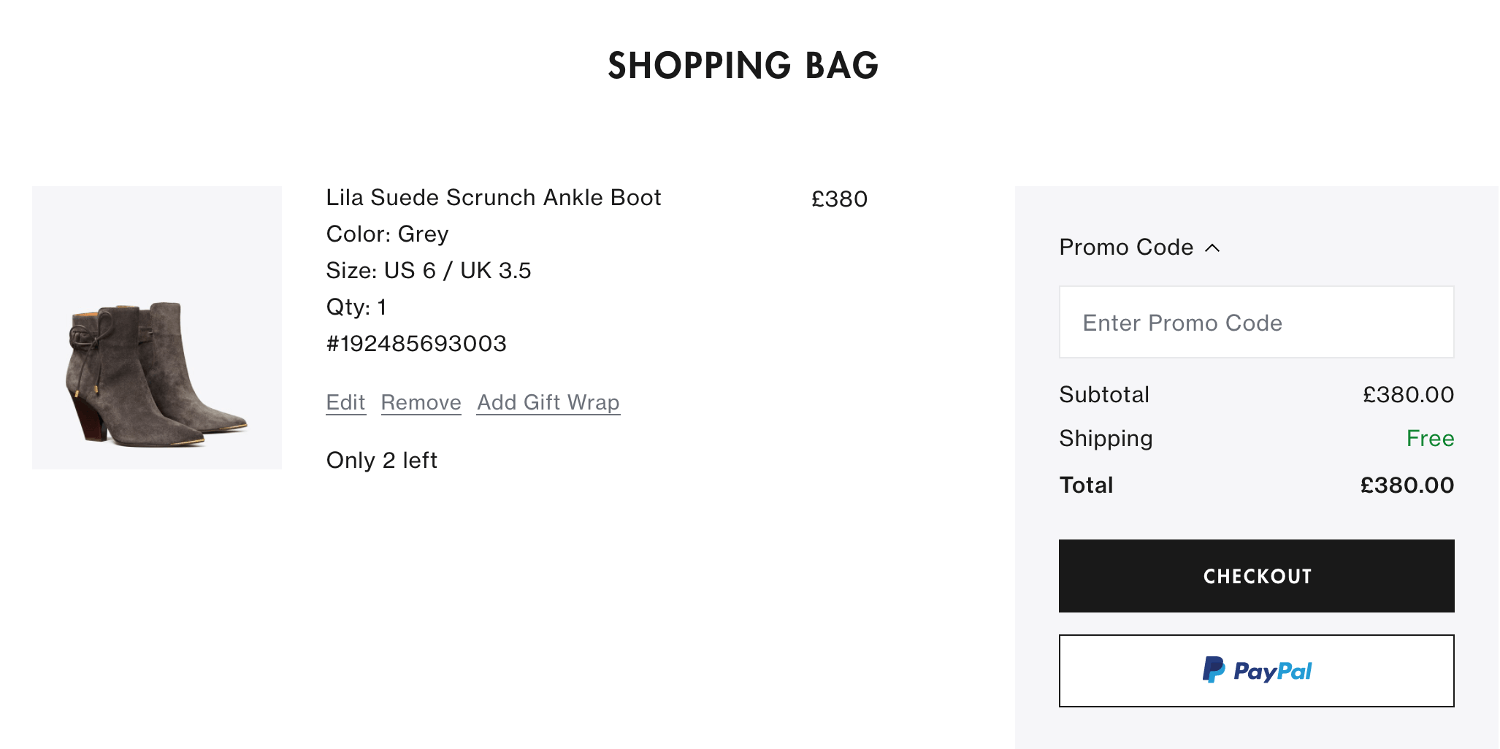Viewport: 1500px width, 749px height.
Task: Remove the ankle boot from bag
Action: 421,403
